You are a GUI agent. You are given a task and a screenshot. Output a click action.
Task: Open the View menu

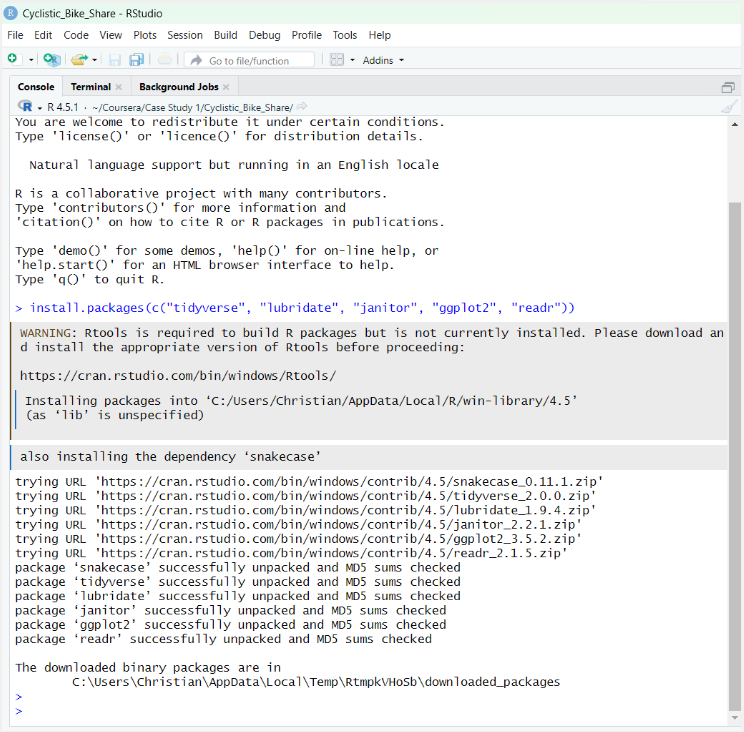click(111, 35)
